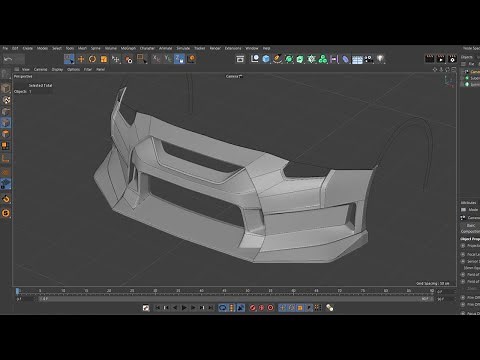Click the viewport maximize toggle icon

(x=454, y=70)
